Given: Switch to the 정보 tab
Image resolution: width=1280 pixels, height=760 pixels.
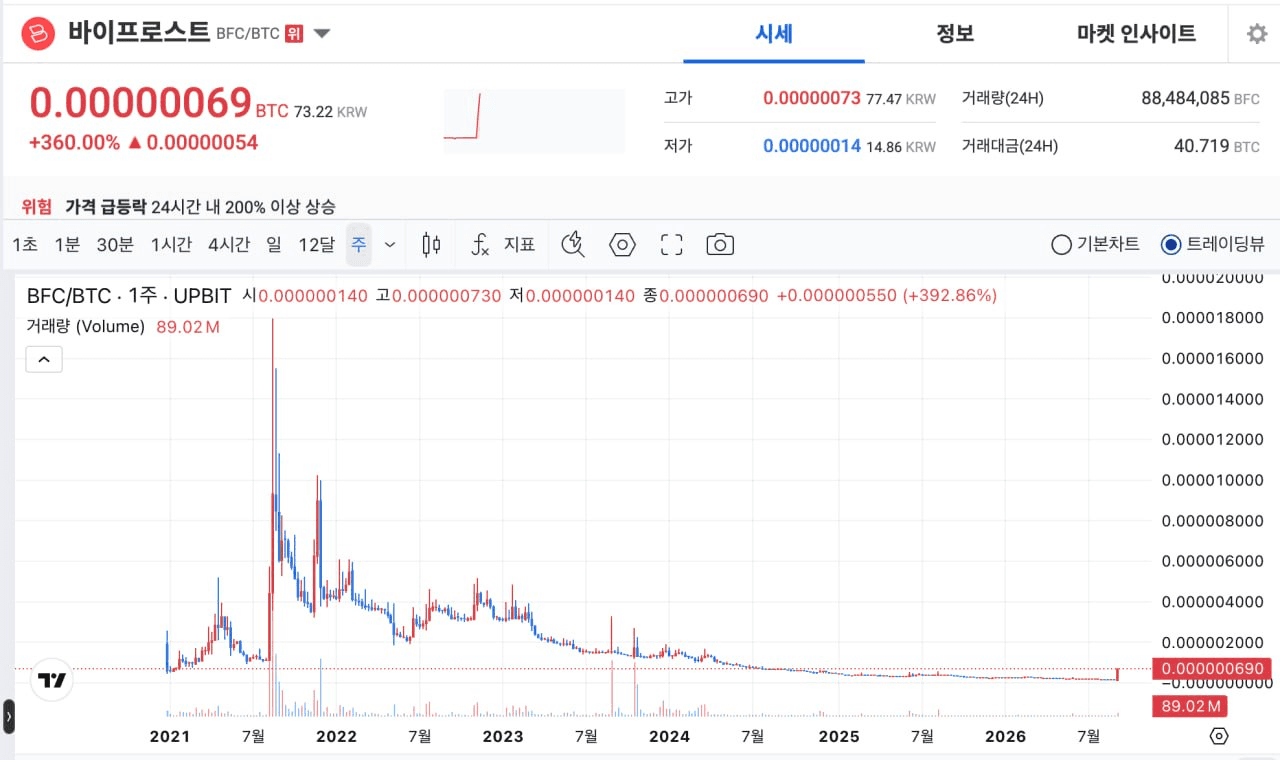Looking at the screenshot, I should [x=955, y=33].
